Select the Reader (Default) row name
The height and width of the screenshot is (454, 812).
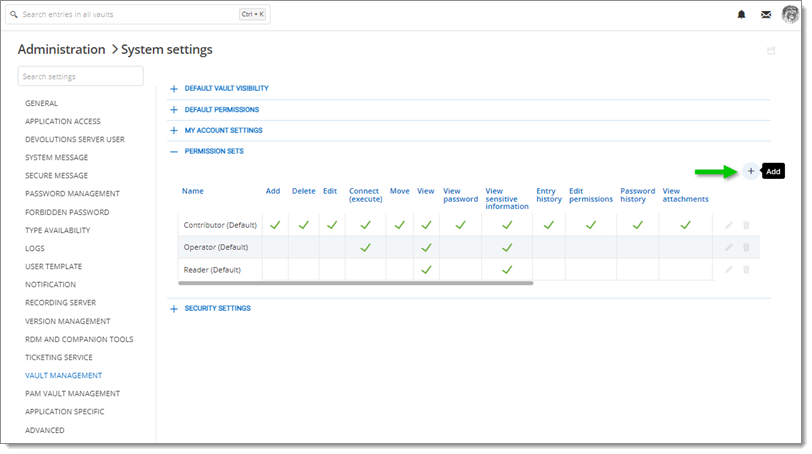(x=212, y=270)
